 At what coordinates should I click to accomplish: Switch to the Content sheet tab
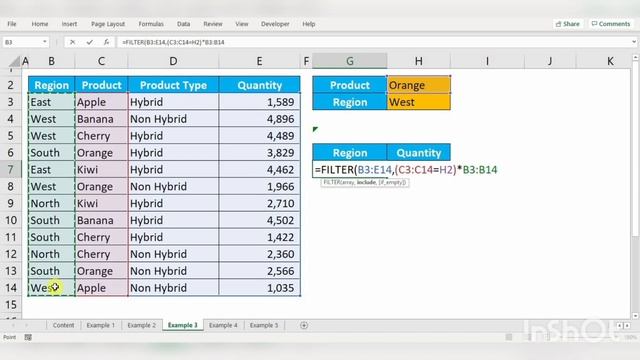(x=63, y=325)
